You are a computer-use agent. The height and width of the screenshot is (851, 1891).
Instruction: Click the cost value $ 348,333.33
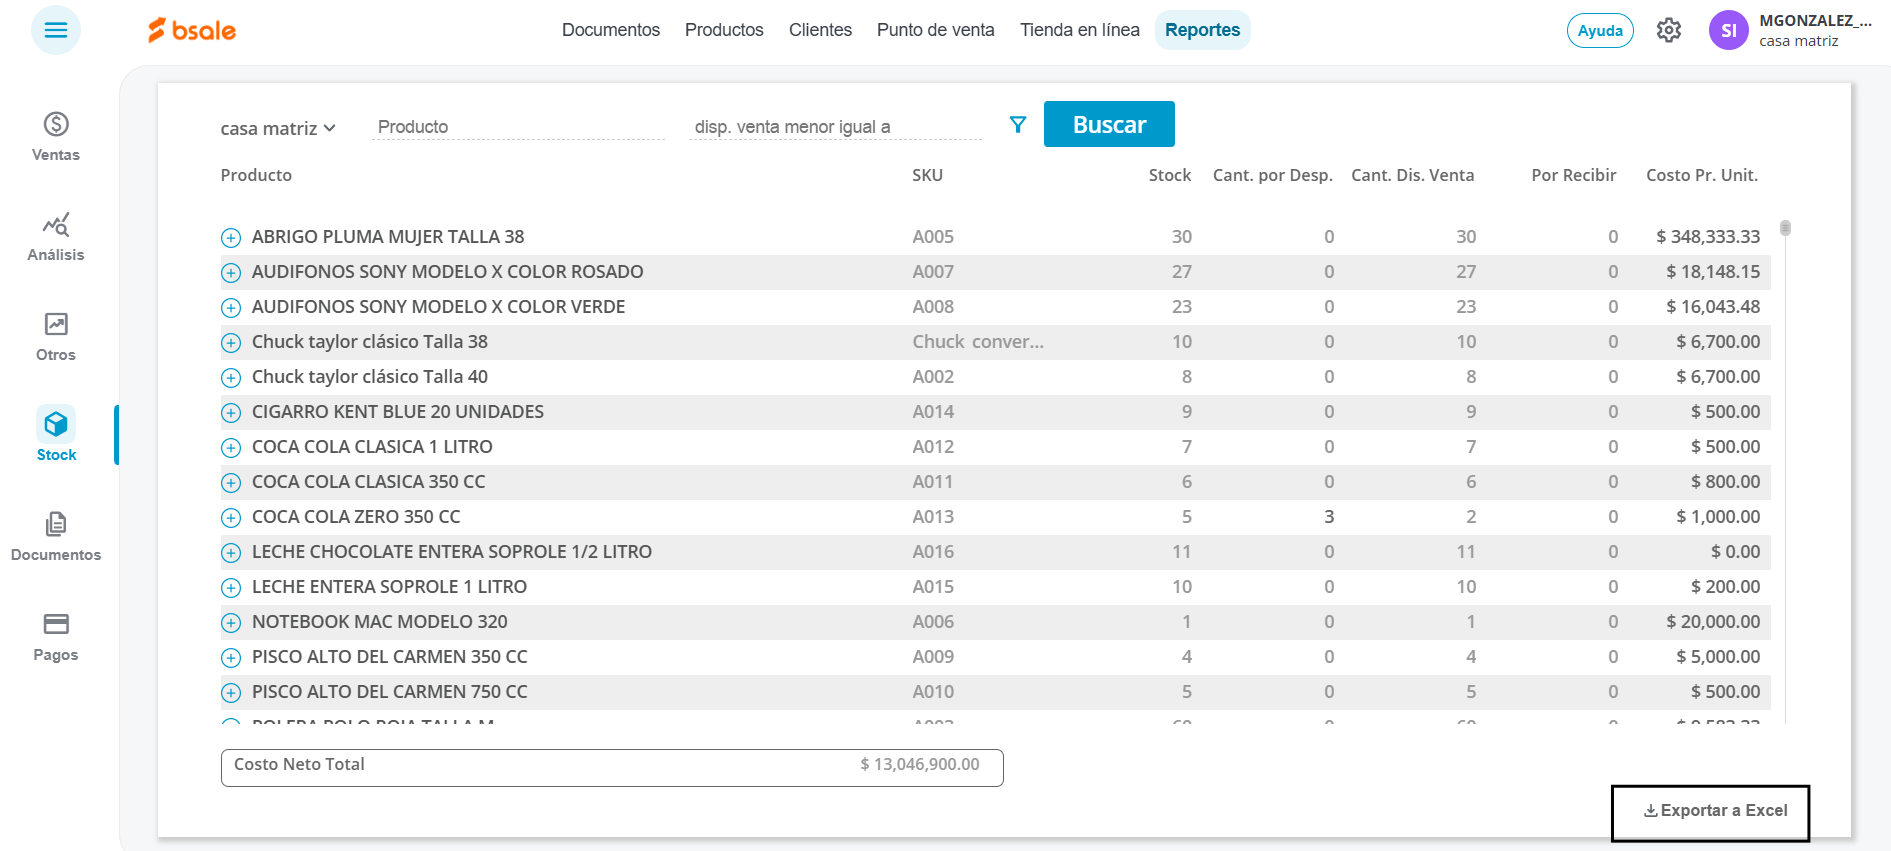[1708, 237]
